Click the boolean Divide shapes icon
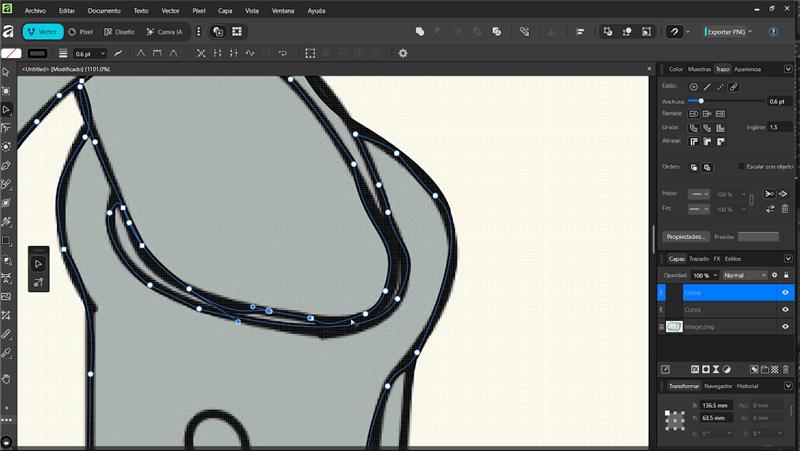 (496, 32)
